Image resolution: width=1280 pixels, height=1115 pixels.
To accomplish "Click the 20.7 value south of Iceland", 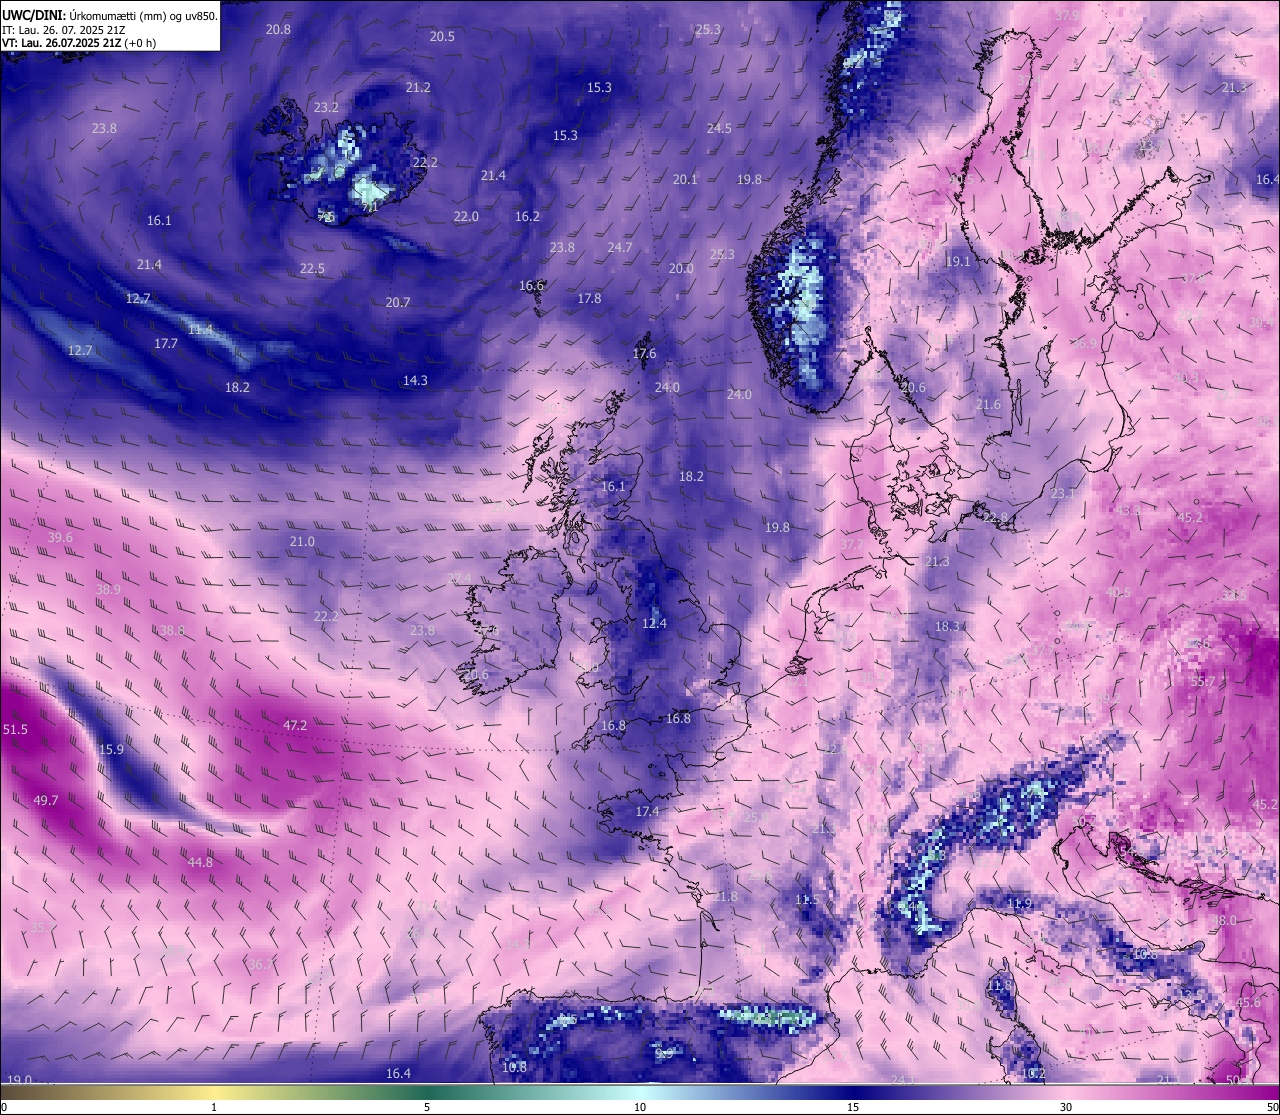I will coord(398,302).
